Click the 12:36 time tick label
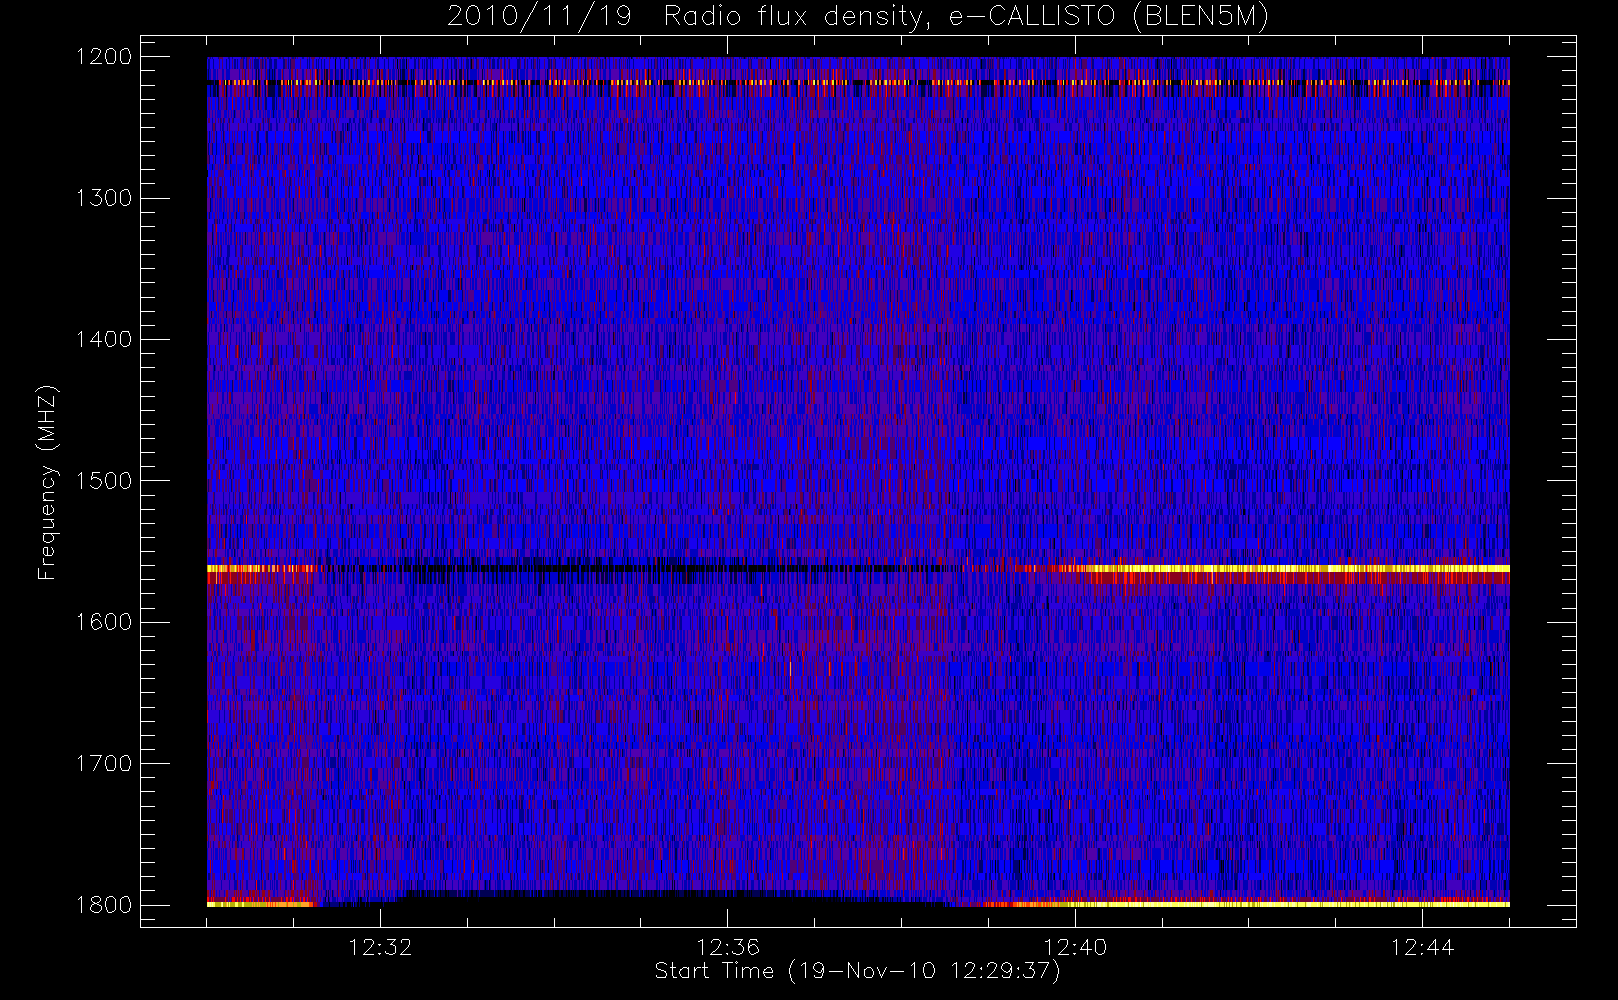Viewport: 1618px width, 1000px height. point(728,947)
